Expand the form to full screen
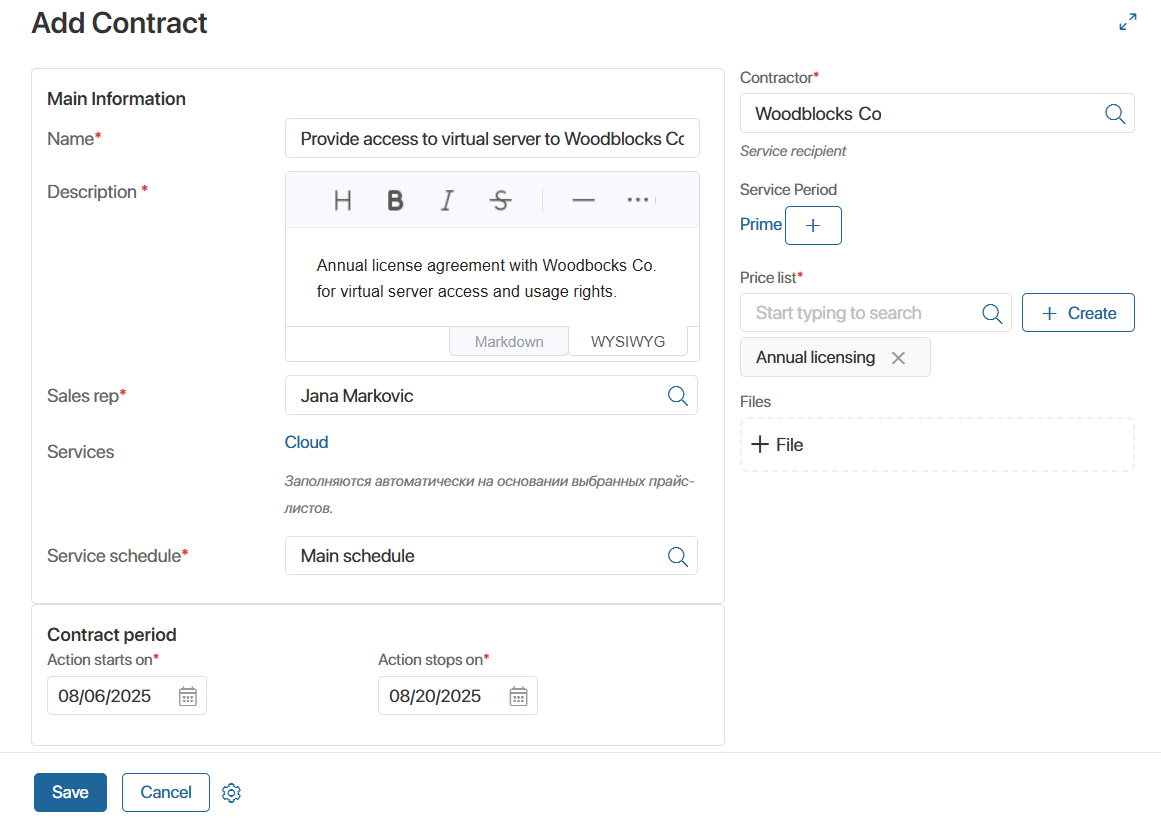 (x=1127, y=22)
